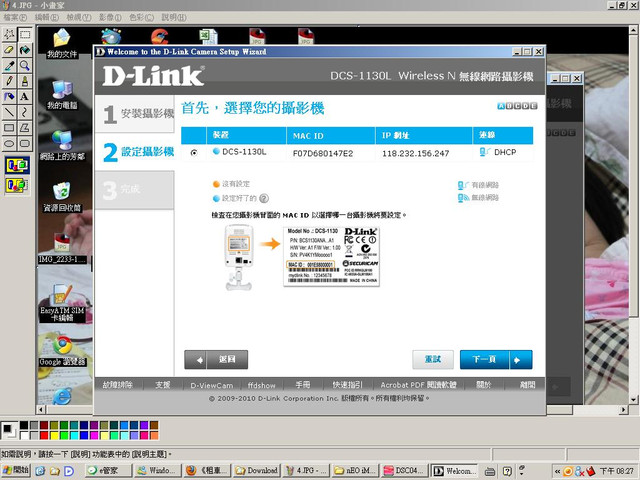
Task: Select the Pencil tool
Action: tap(9, 81)
